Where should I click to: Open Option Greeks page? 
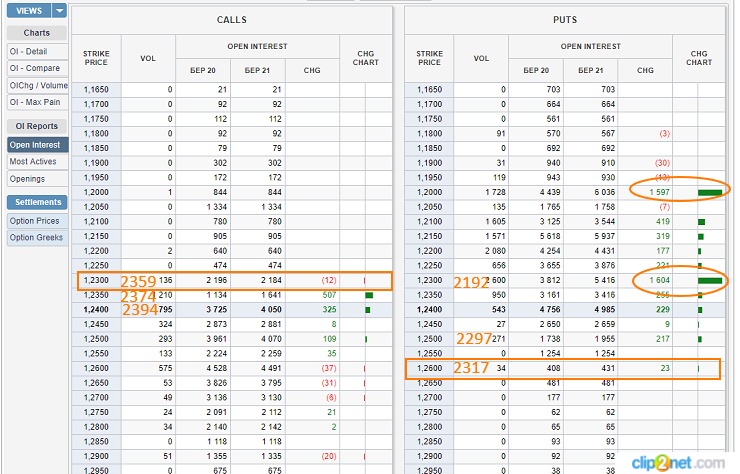click(x=38, y=237)
